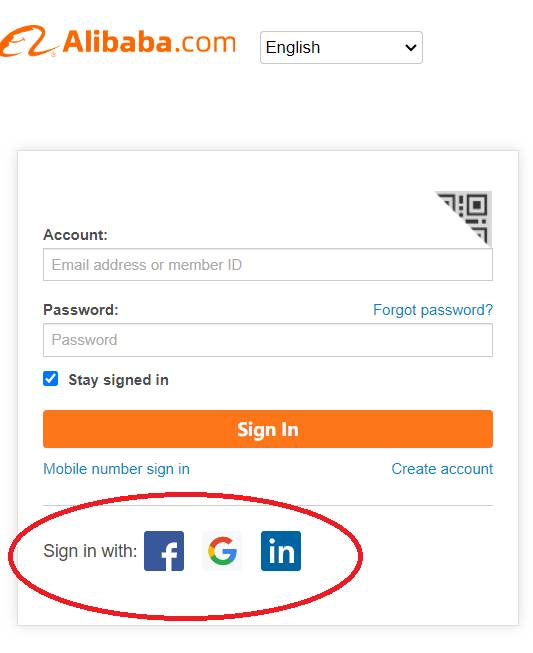This screenshot has width=533, height=653.
Task: Click the 'Password:' field label
Action: pos(81,310)
